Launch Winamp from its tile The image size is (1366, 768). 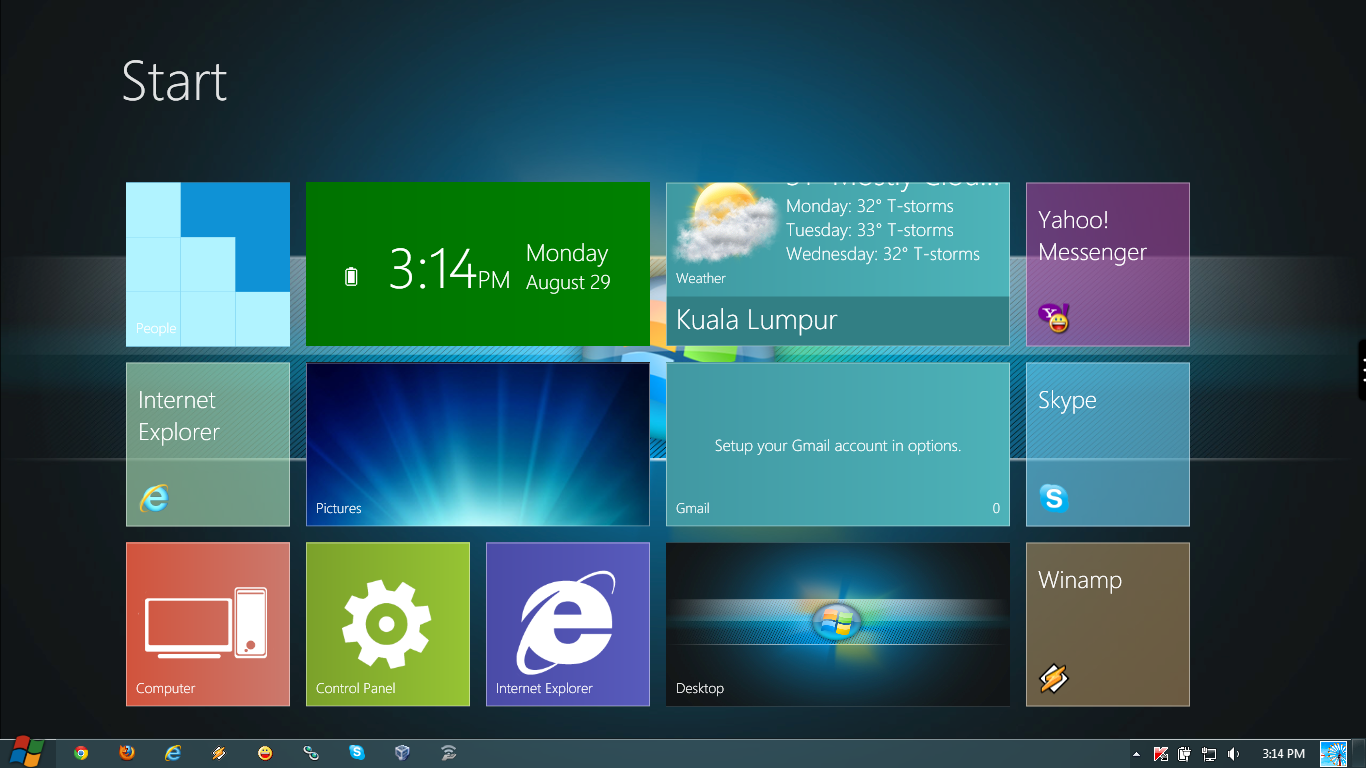(x=1107, y=624)
